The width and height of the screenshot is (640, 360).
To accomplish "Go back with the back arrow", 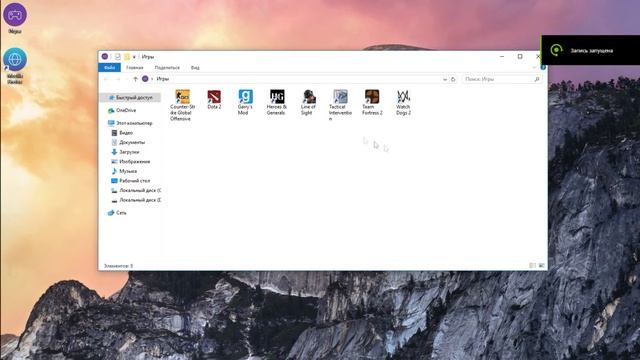I will [x=107, y=79].
